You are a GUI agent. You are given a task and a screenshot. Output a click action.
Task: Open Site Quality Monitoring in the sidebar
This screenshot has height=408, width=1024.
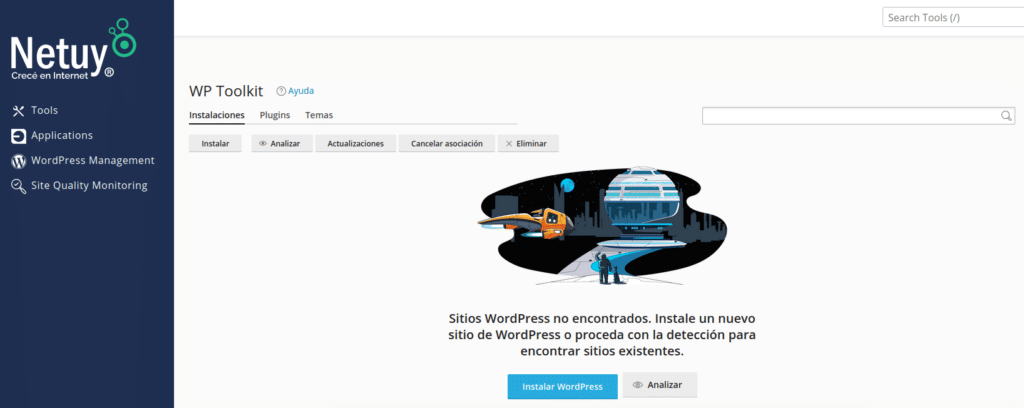pyautogui.click(x=89, y=185)
